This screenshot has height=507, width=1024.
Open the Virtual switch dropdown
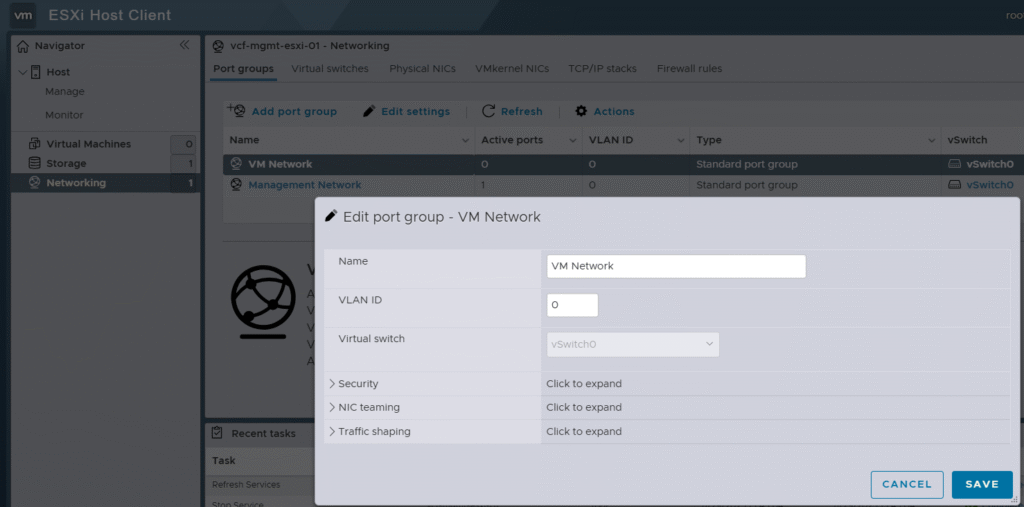tap(632, 344)
